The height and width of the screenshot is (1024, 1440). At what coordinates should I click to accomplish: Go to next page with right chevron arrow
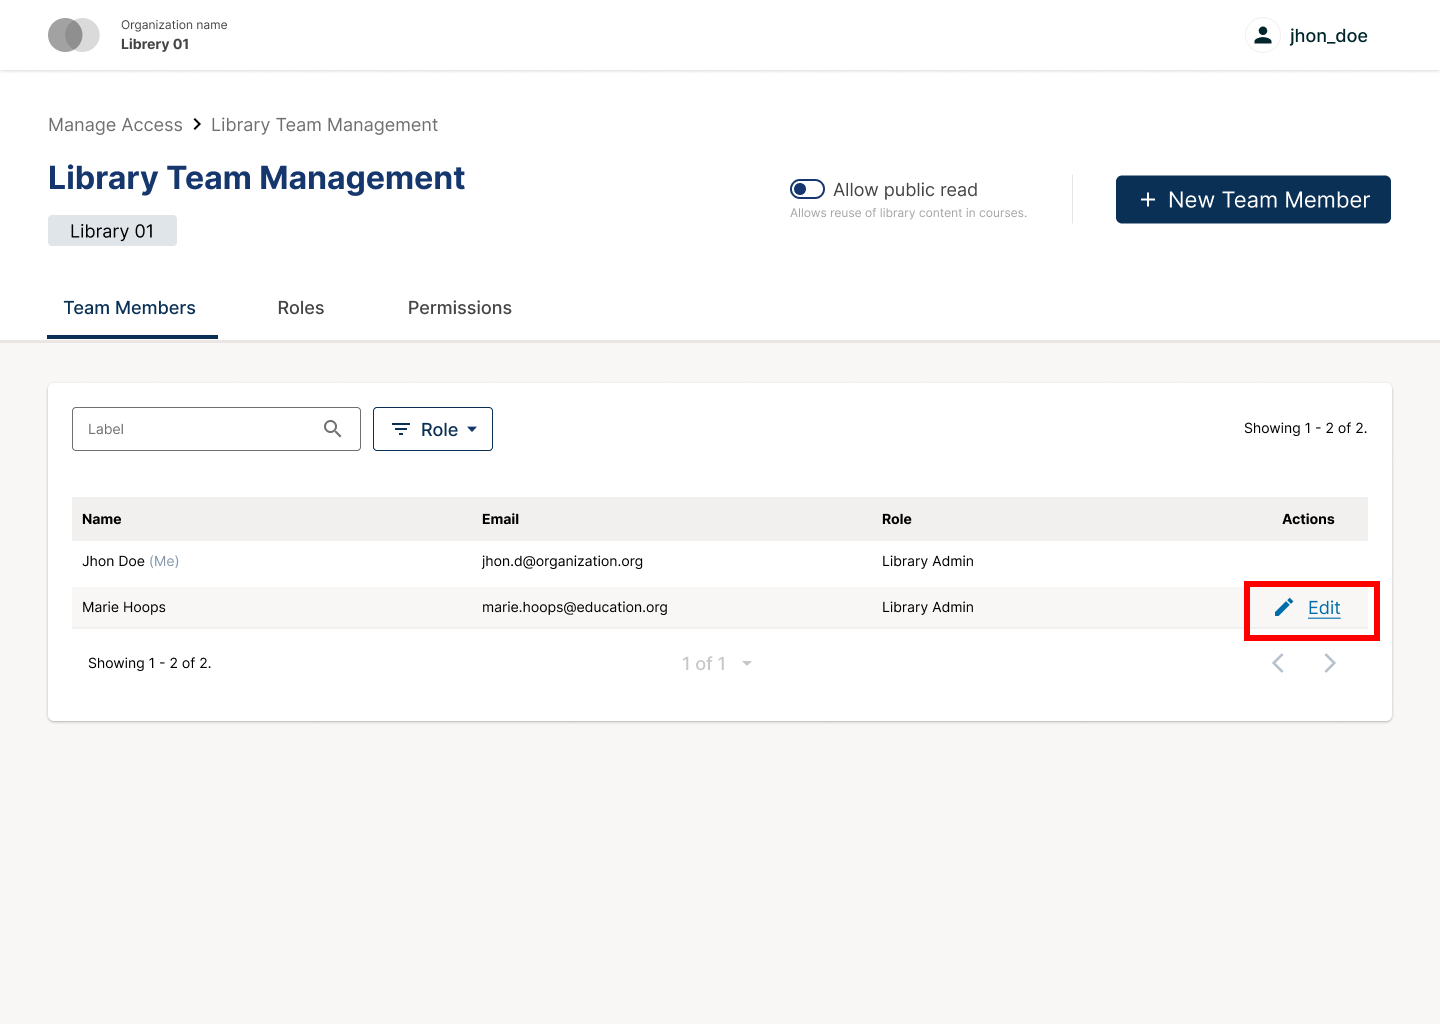[x=1330, y=663]
